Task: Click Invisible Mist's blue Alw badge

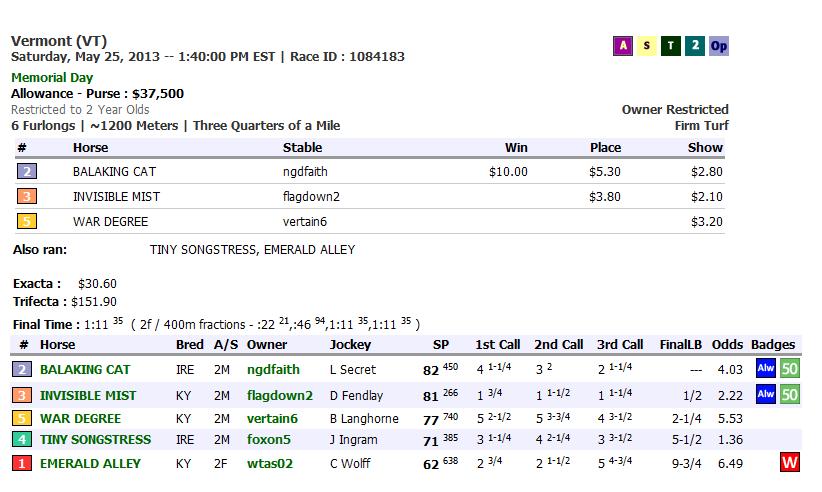Action: (x=766, y=395)
